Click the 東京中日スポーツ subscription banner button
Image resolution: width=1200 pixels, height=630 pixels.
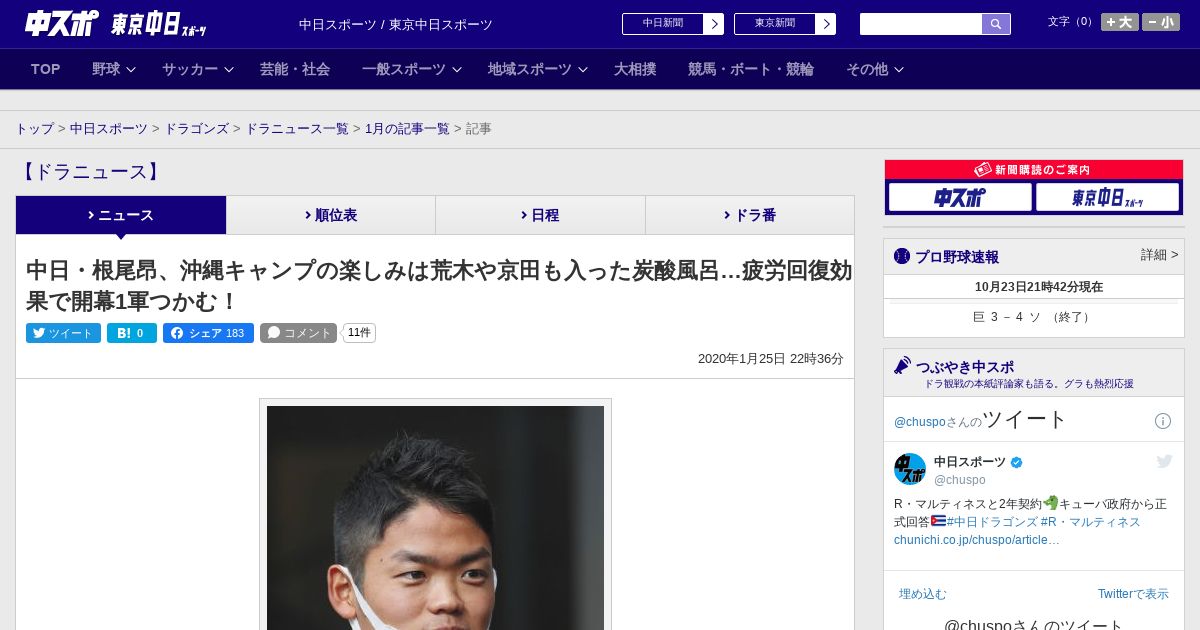(1107, 197)
